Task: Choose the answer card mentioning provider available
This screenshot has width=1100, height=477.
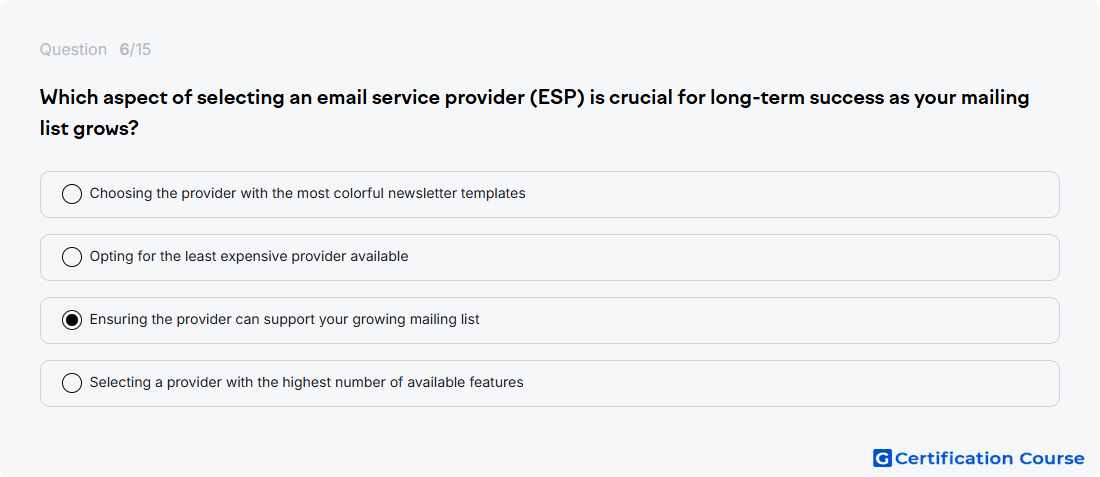Action: (x=549, y=257)
